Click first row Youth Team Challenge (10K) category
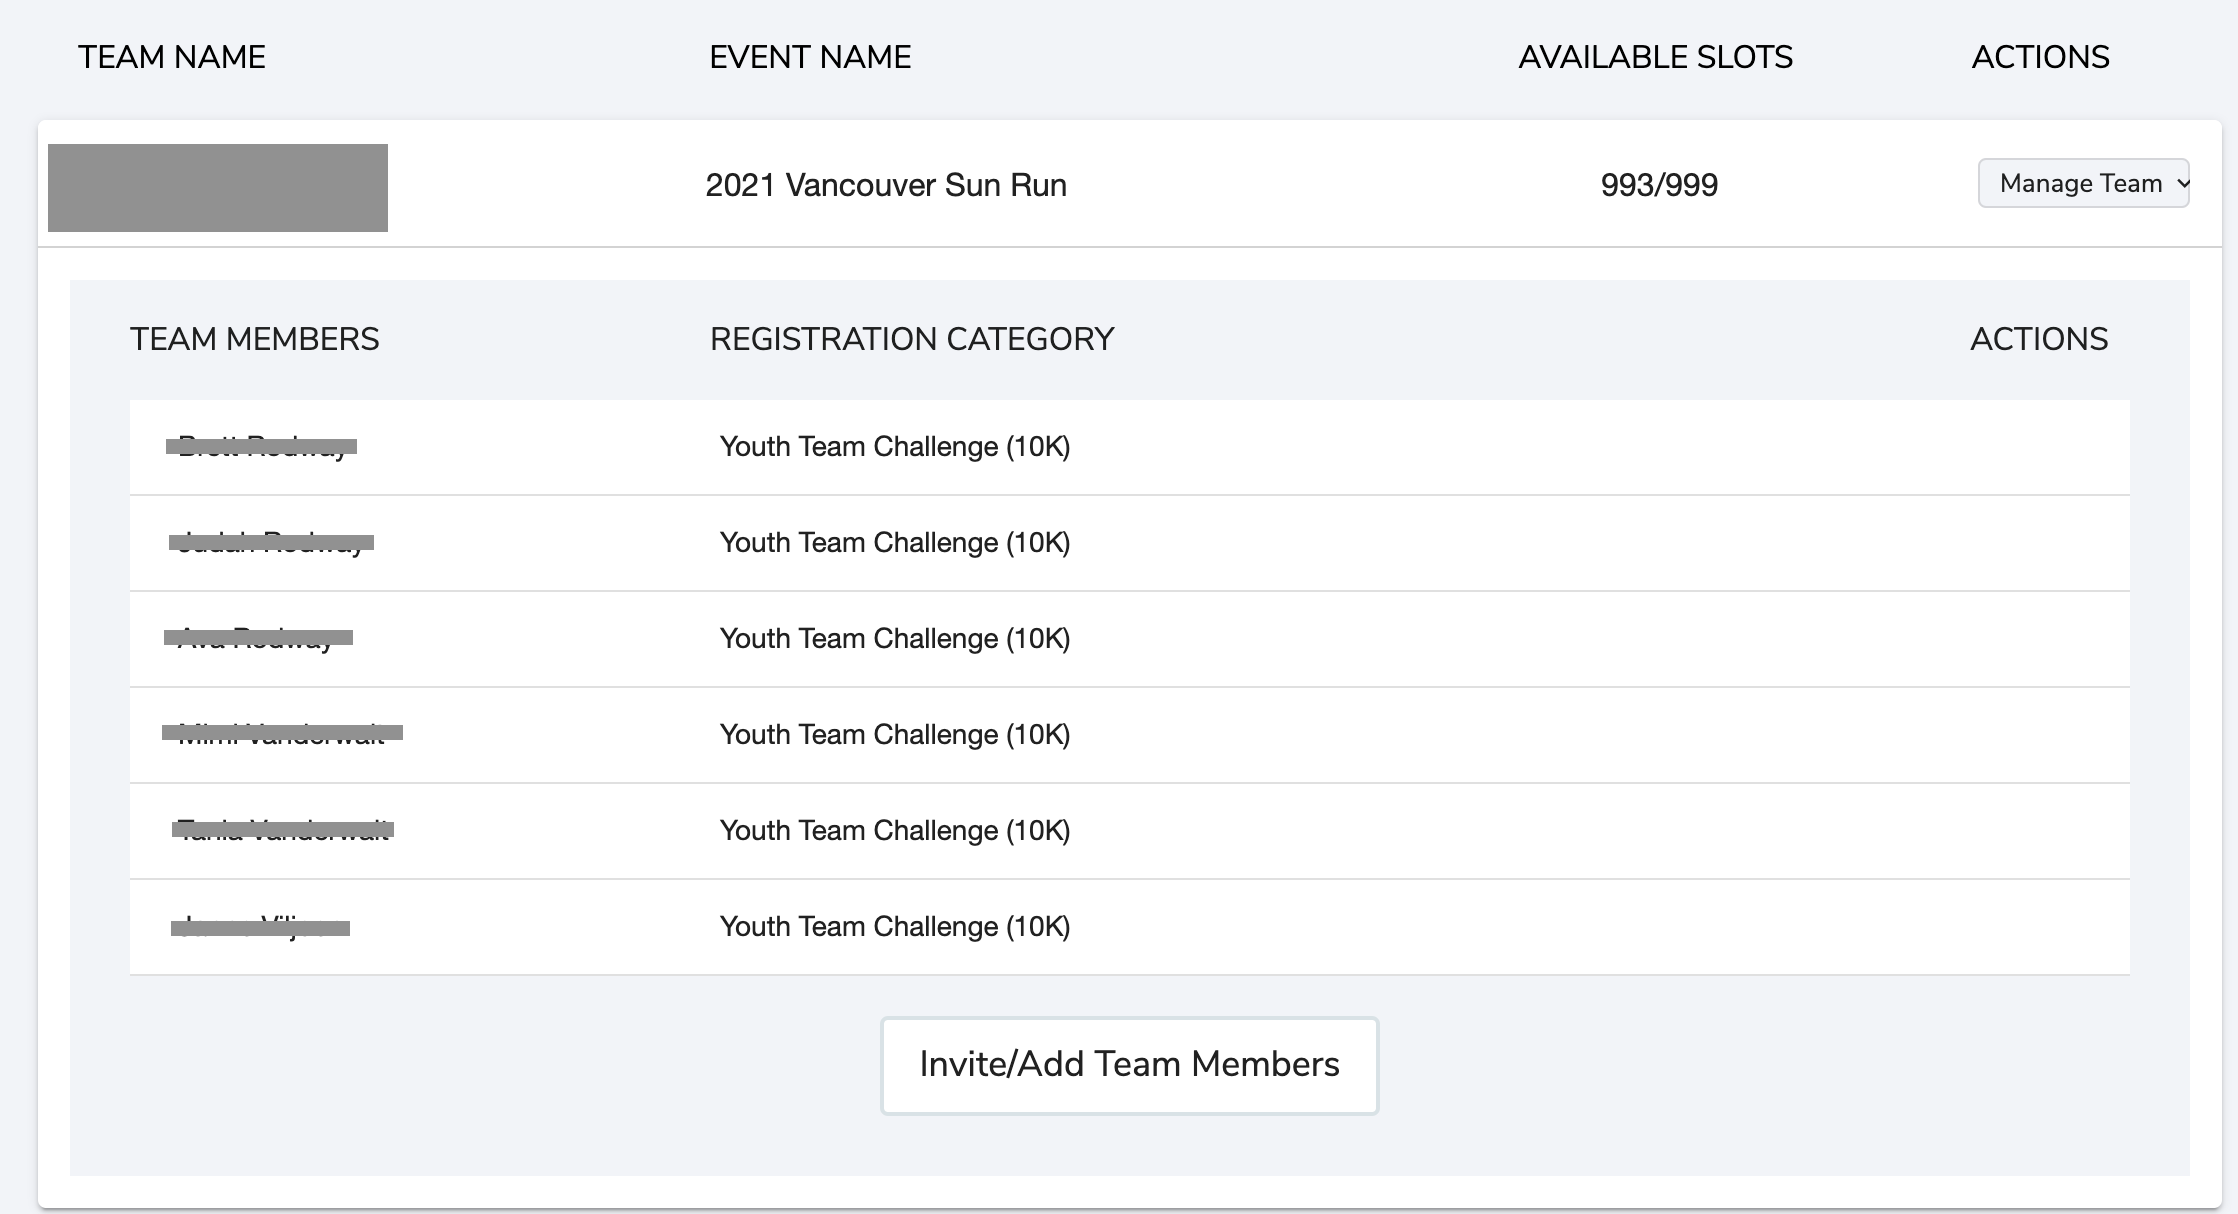The width and height of the screenshot is (2238, 1214). point(894,447)
